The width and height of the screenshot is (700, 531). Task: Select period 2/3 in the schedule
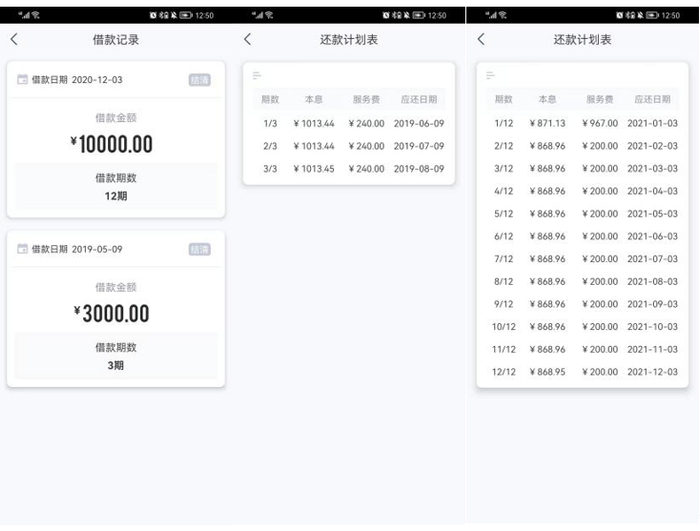[270, 146]
